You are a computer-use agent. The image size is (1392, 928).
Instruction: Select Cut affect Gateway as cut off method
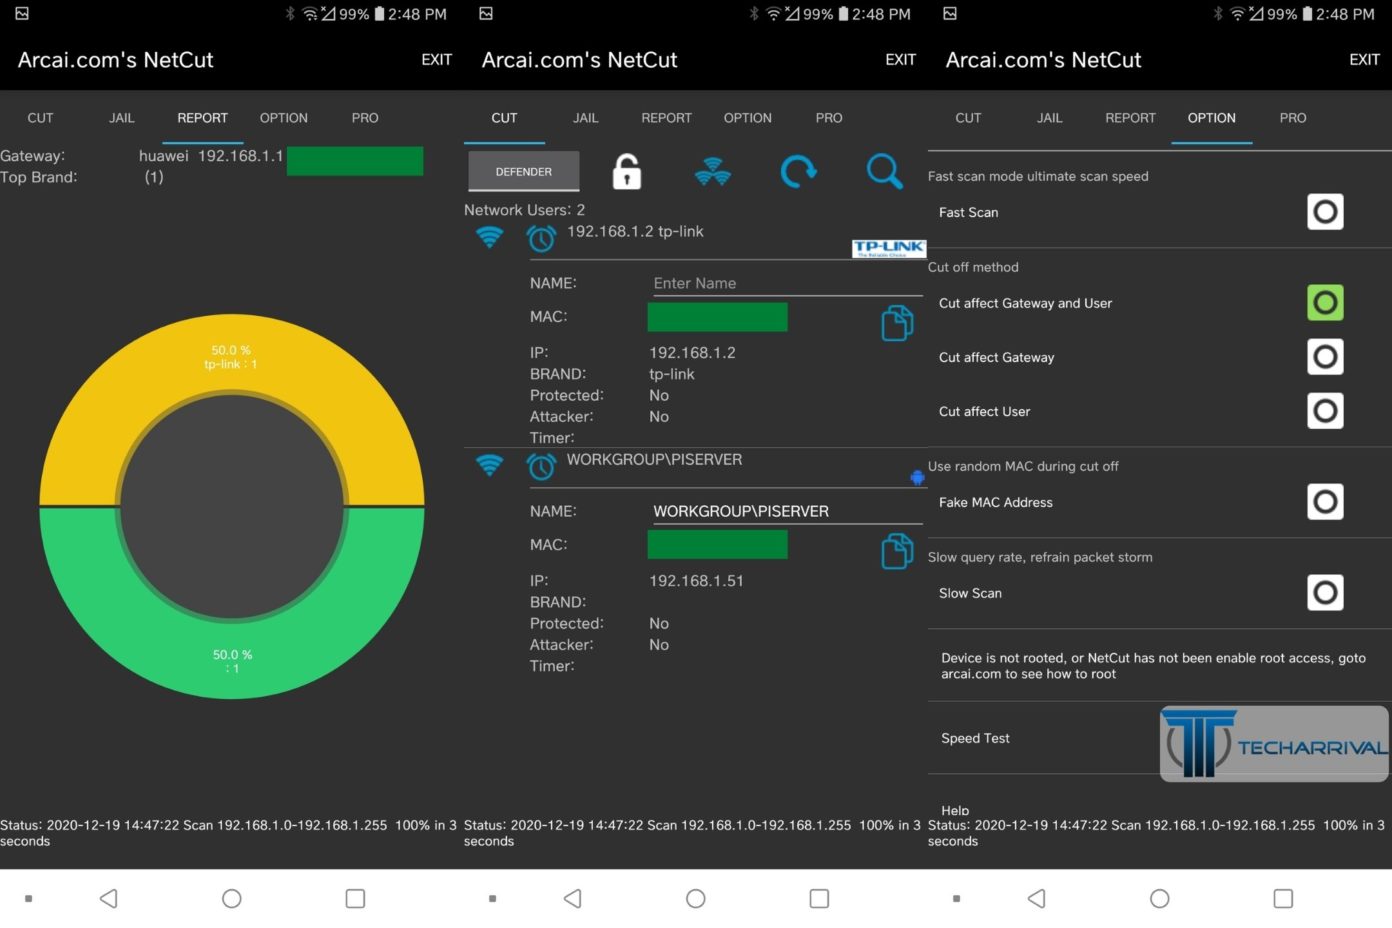click(x=1324, y=356)
